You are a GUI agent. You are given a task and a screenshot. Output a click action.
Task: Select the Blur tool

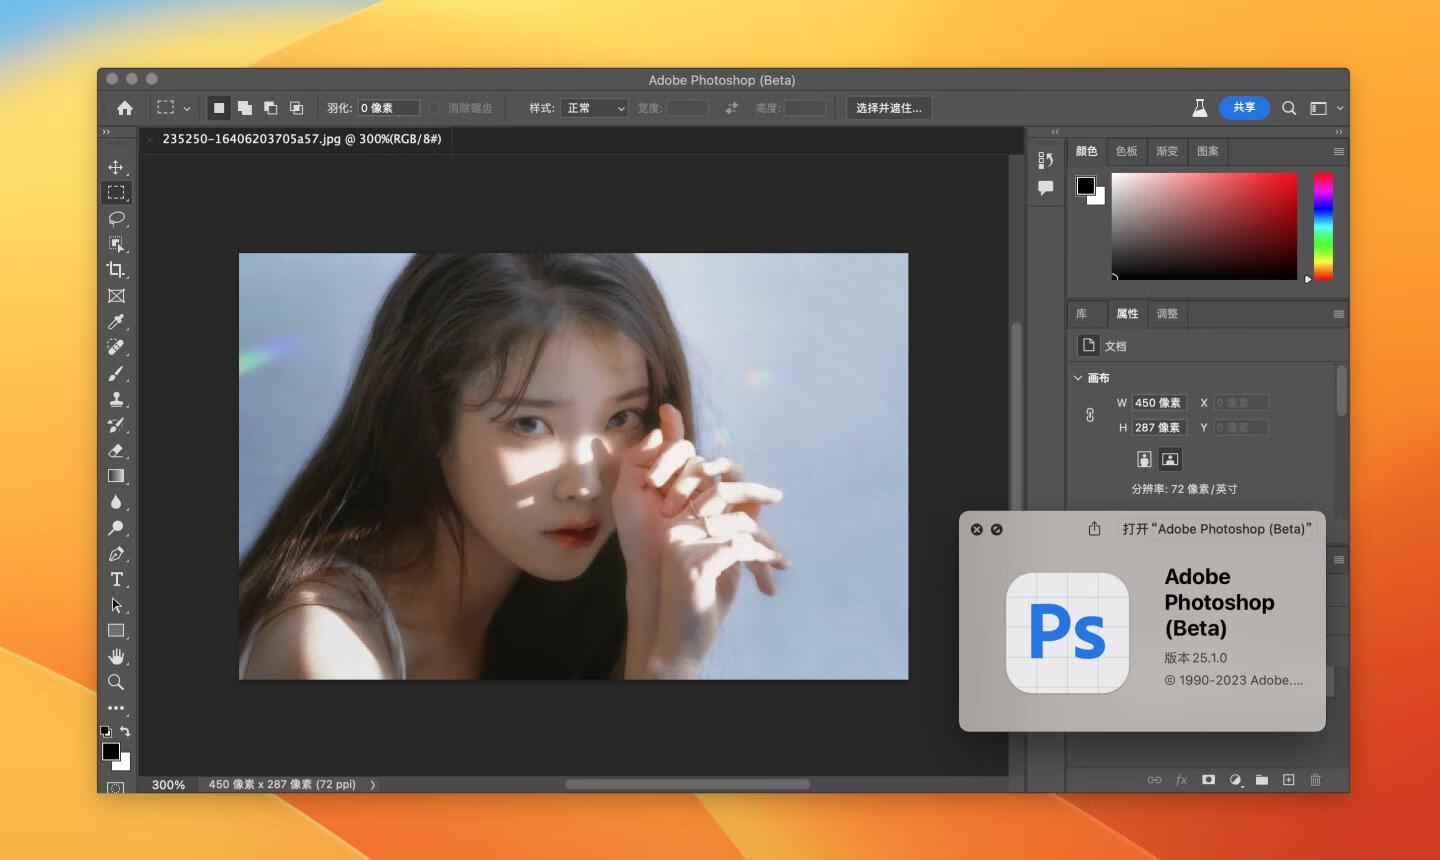pyautogui.click(x=116, y=502)
